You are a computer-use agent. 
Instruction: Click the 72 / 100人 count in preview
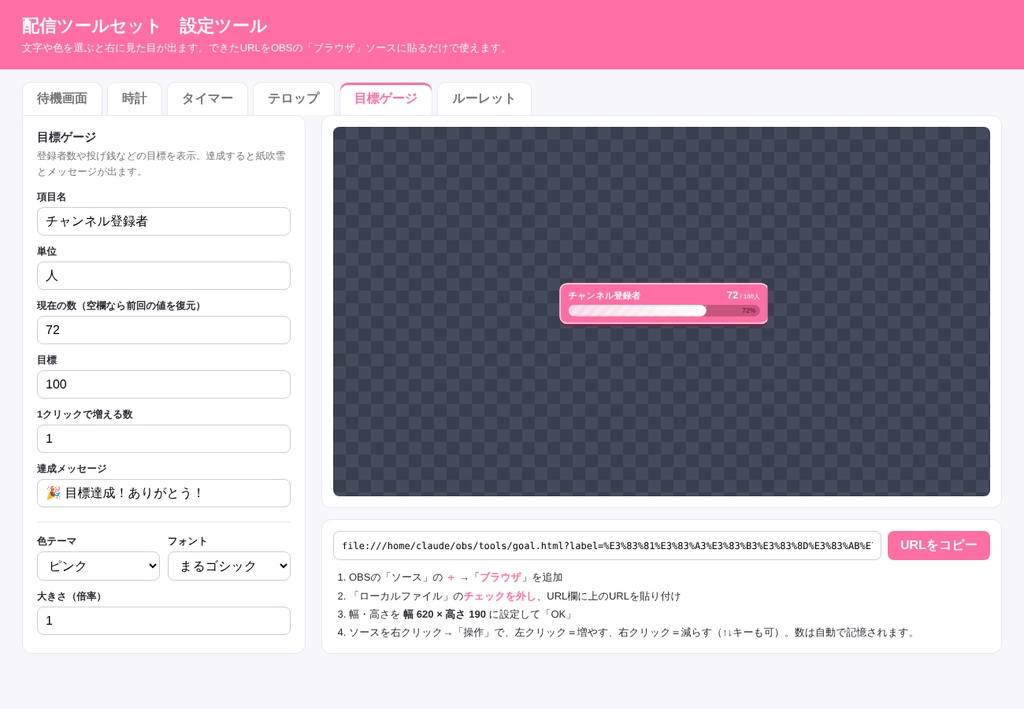pos(743,296)
